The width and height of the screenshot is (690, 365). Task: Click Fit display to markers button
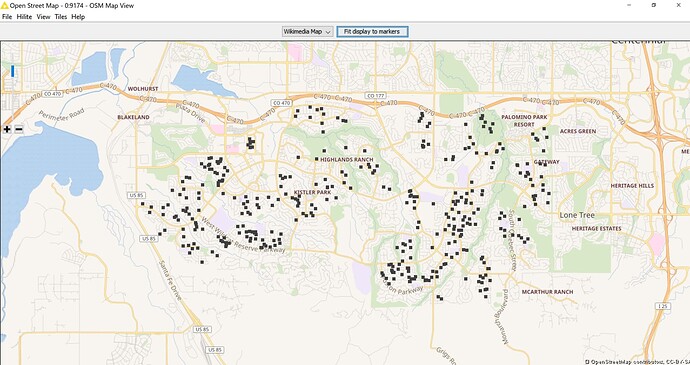point(372,32)
